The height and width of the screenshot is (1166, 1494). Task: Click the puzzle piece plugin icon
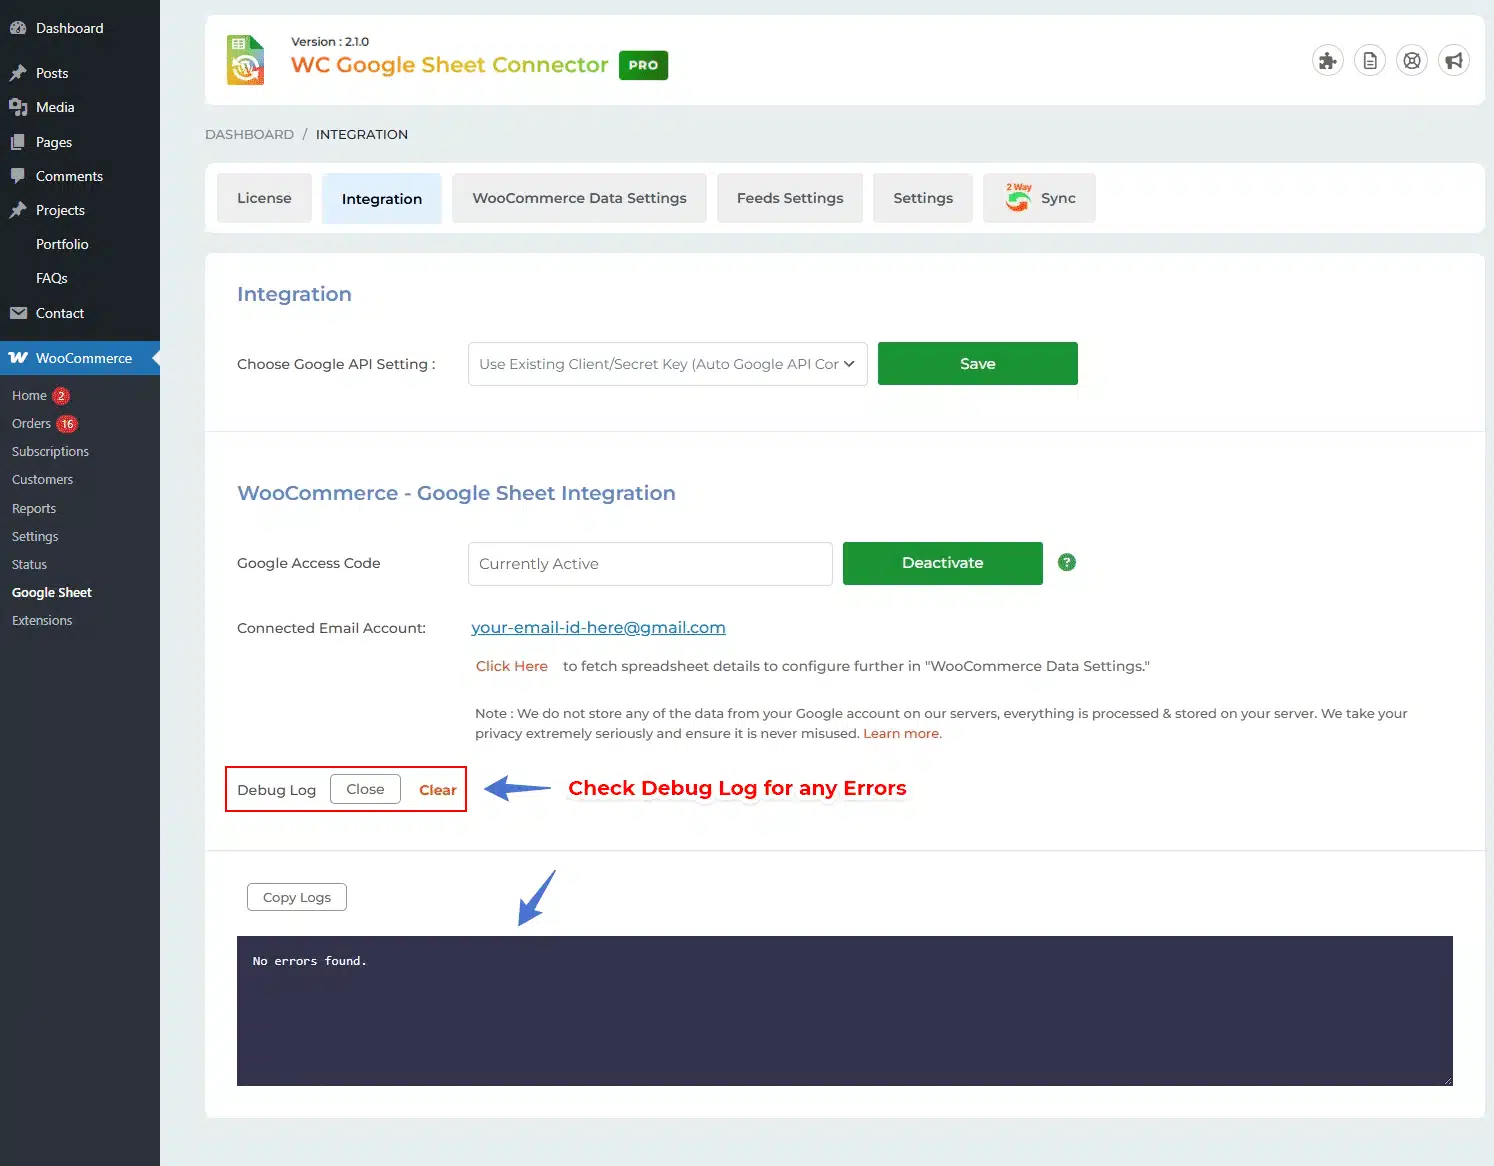point(1327,61)
